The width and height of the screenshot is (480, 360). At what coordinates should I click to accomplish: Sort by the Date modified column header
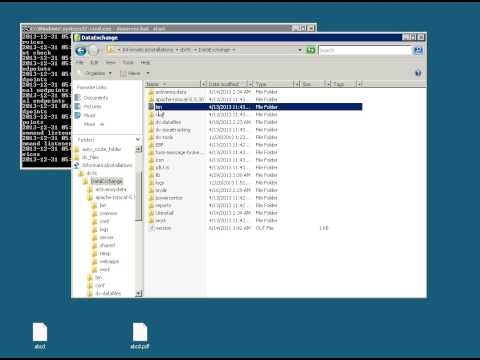(x=227, y=84)
